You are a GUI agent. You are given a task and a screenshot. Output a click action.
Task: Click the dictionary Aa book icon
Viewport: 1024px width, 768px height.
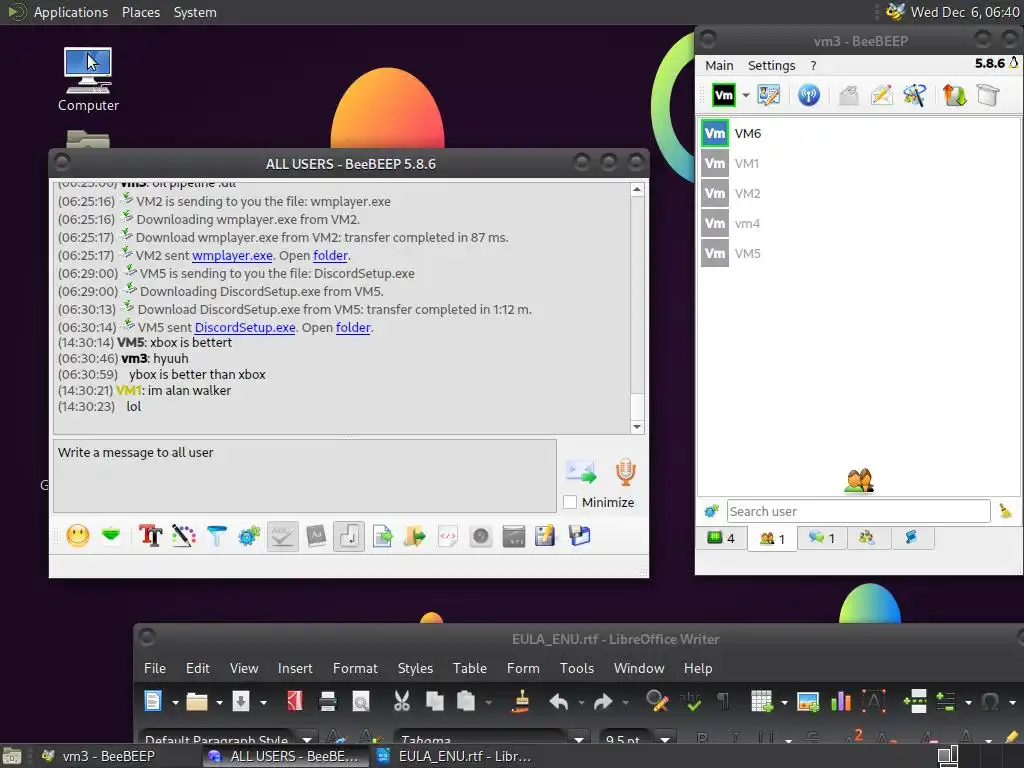(x=316, y=536)
